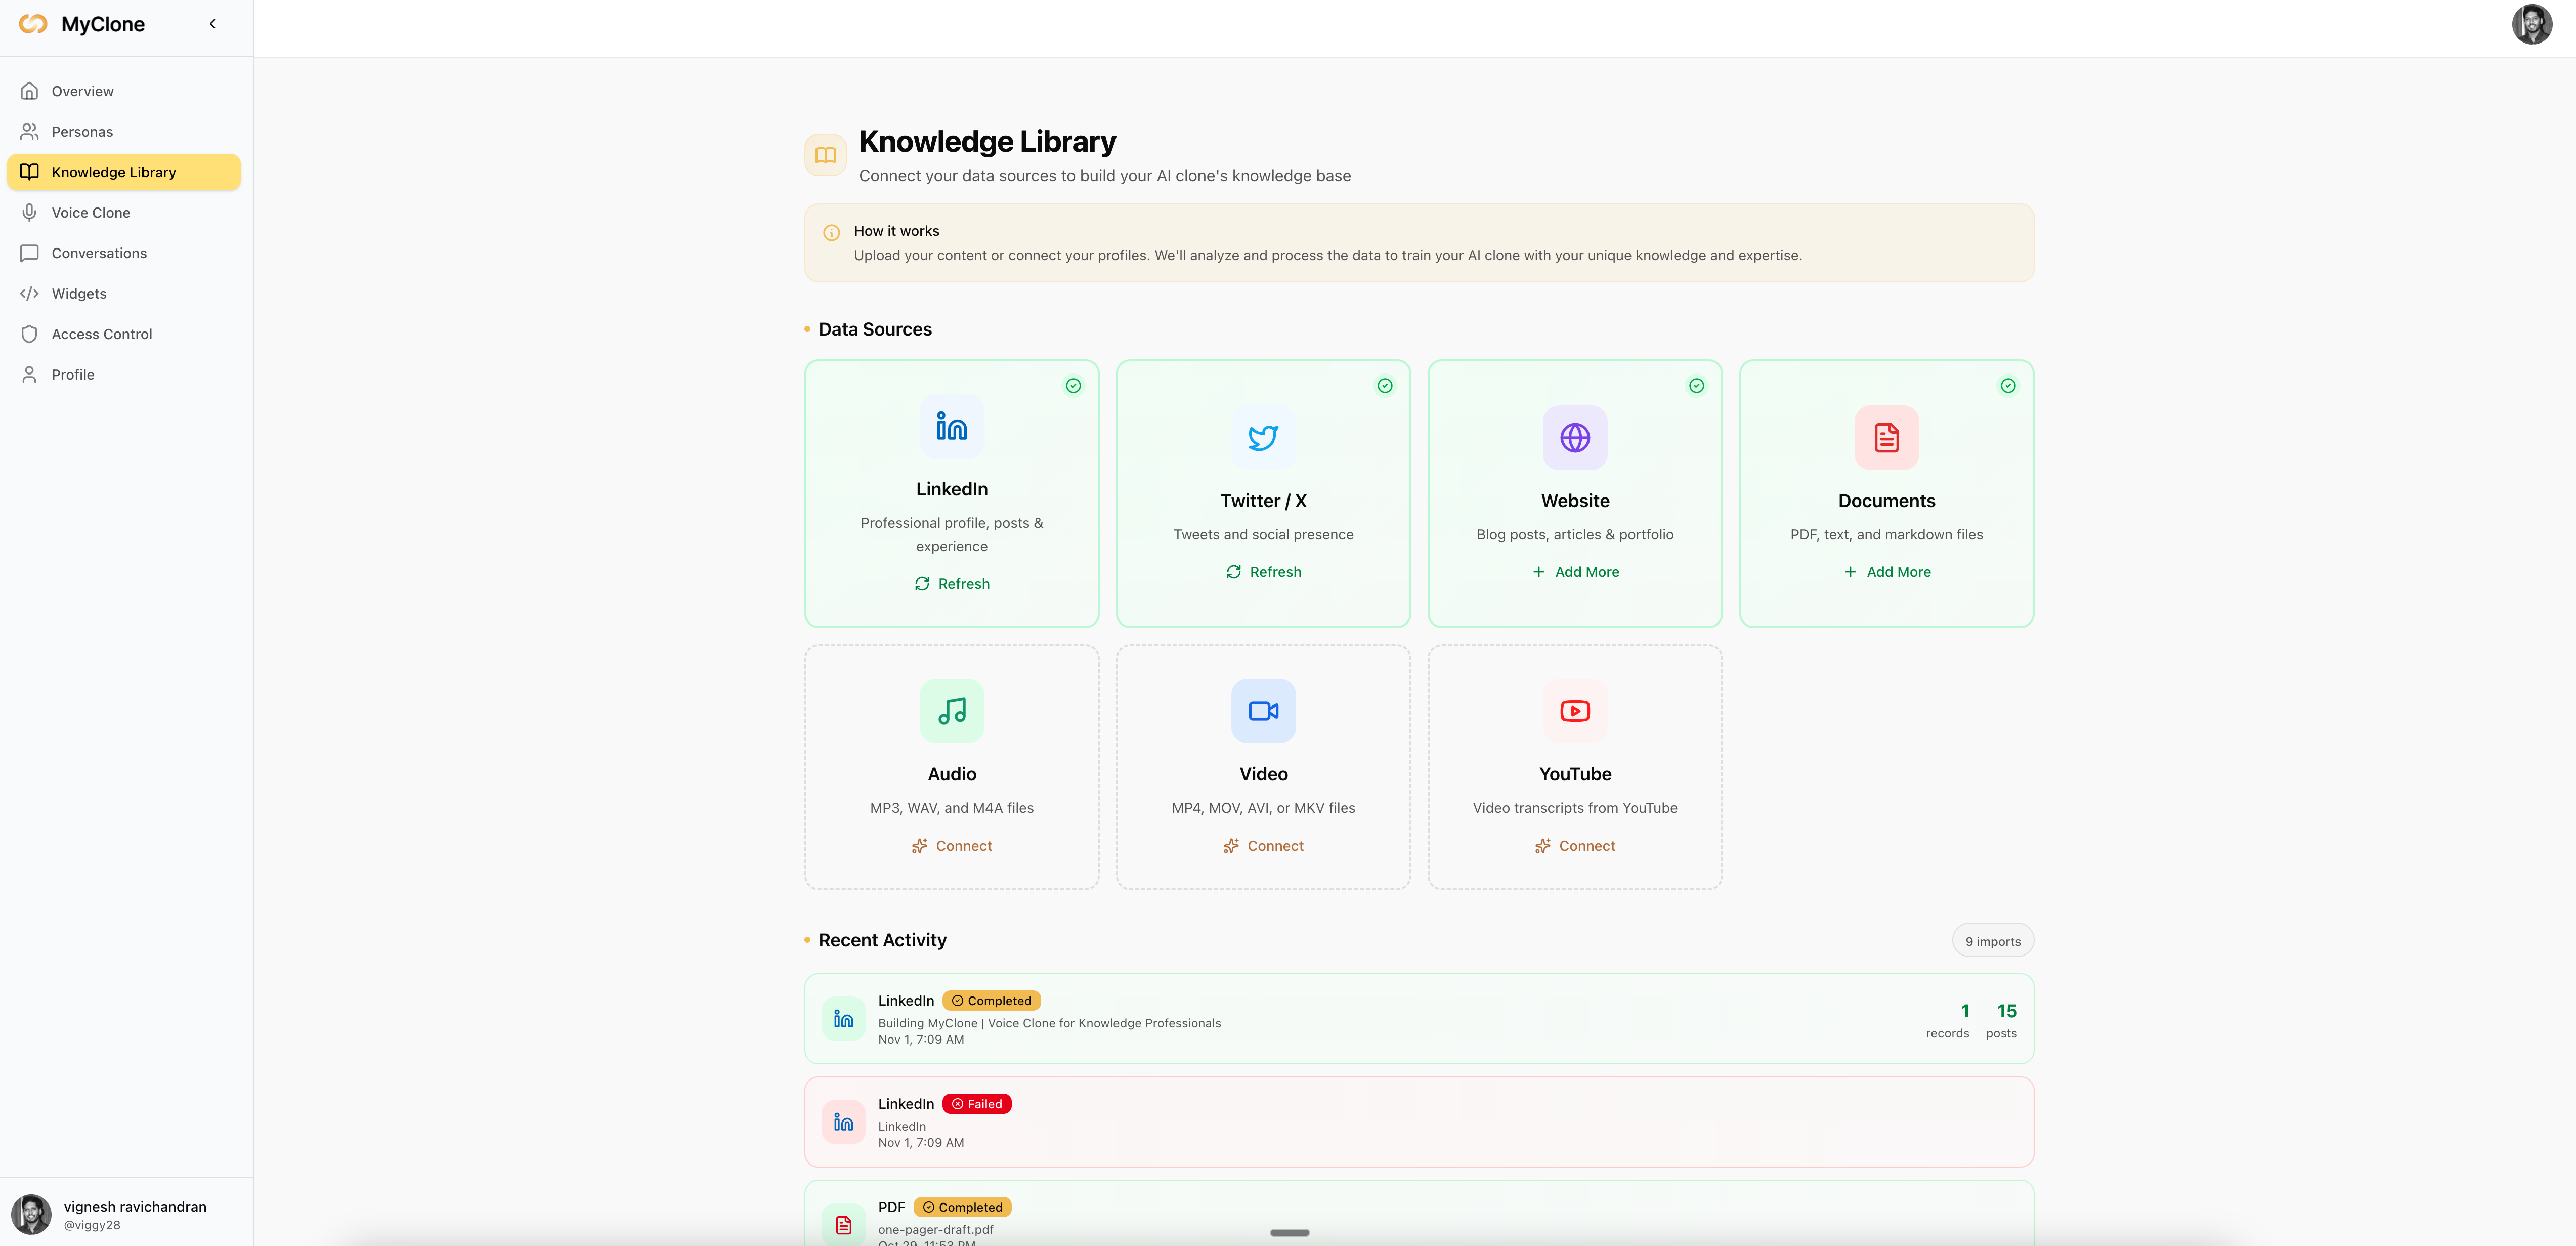Image resolution: width=2576 pixels, height=1246 pixels.
Task: Click the green check on Website card
Action: [x=1696, y=385]
